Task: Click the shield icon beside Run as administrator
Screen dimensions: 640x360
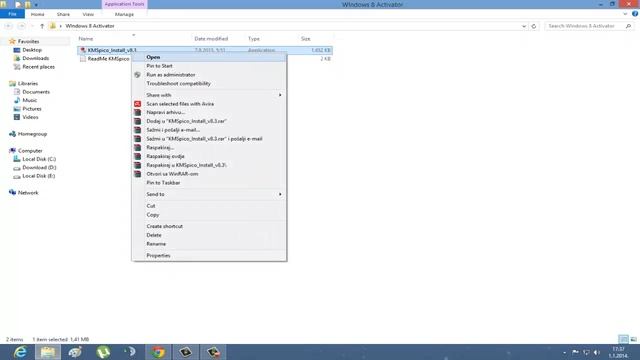Action: click(x=138, y=75)
